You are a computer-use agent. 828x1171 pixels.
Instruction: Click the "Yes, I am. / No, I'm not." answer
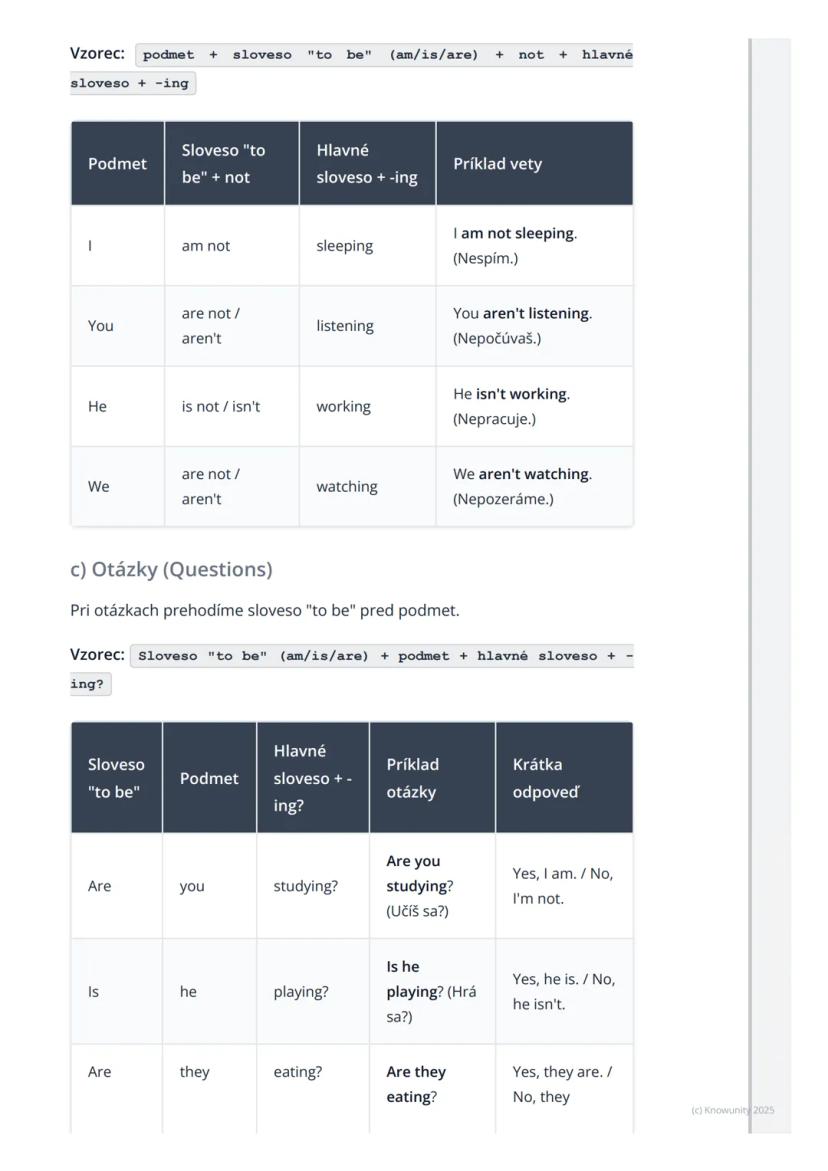(x=563, y=886)
